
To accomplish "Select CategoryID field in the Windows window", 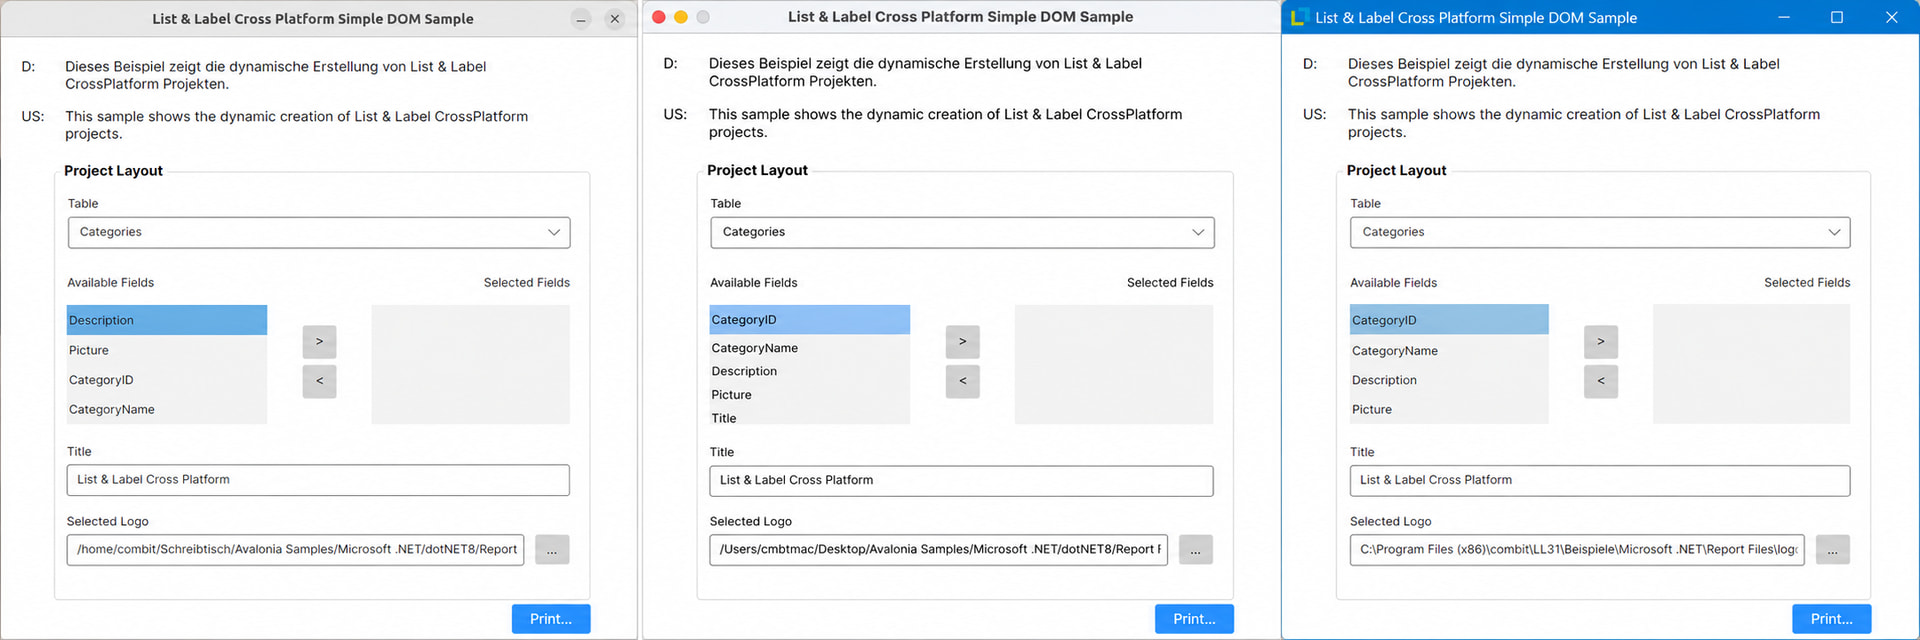I will [1449, 320].
